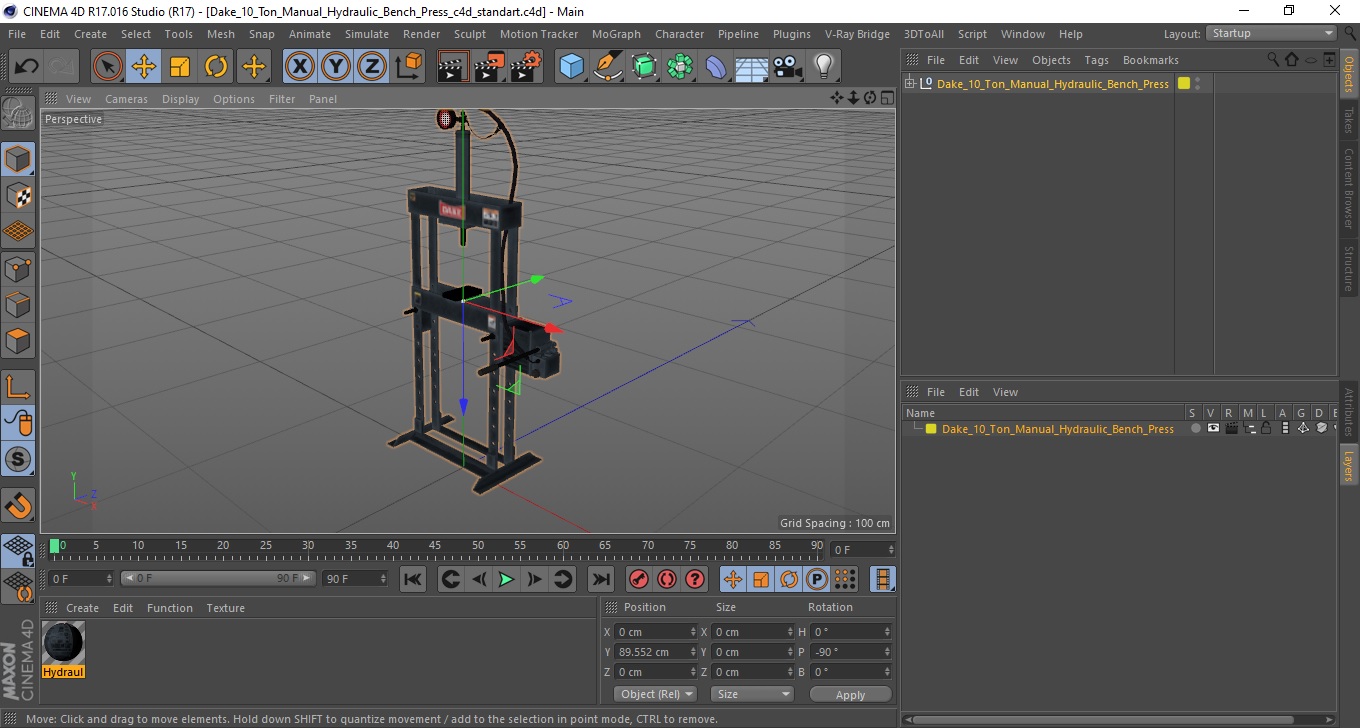Image resolution: width=1360 pixels, height=728 pixels.
Task: Open the Size mode dropdown
Action: (x=752, y=694)
